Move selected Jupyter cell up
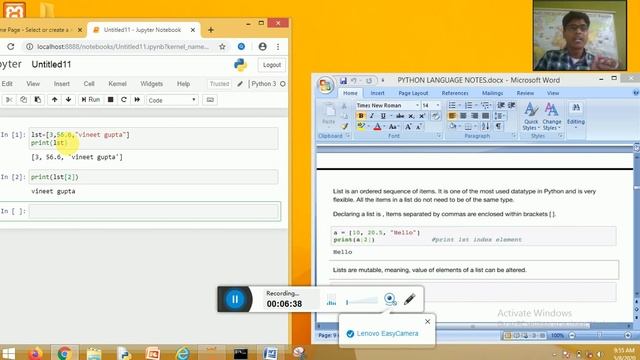This screenshot has width=640, height=360. [54, 100]
